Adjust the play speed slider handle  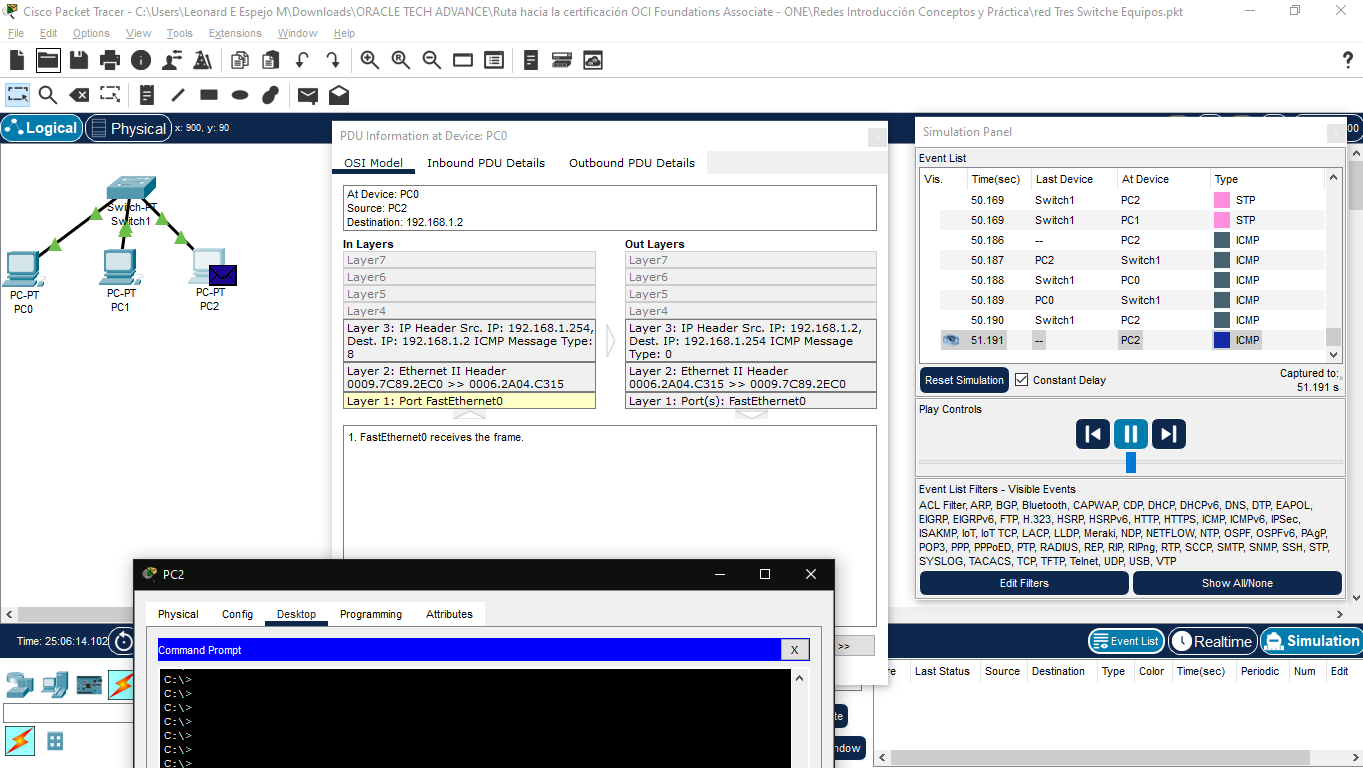pyautogui.click(x=1131, y=462)
